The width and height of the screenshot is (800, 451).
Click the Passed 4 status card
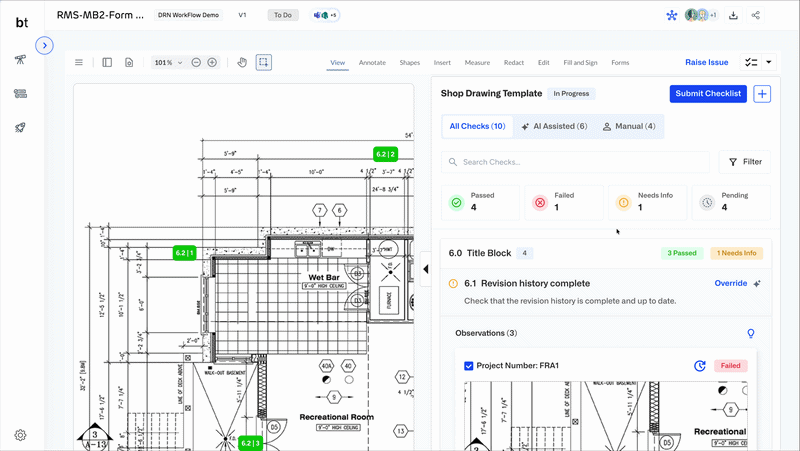pos(480,203)
